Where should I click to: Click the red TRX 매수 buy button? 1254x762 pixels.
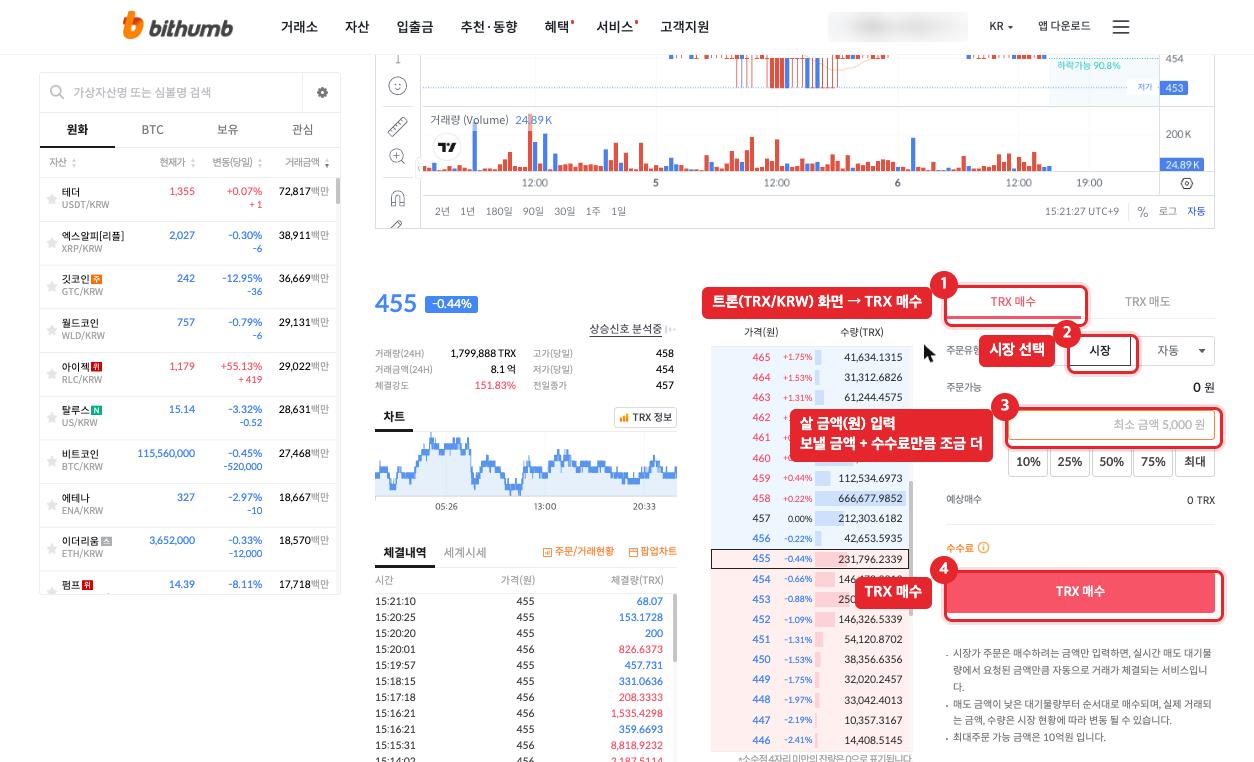[x=1080, y=592]
